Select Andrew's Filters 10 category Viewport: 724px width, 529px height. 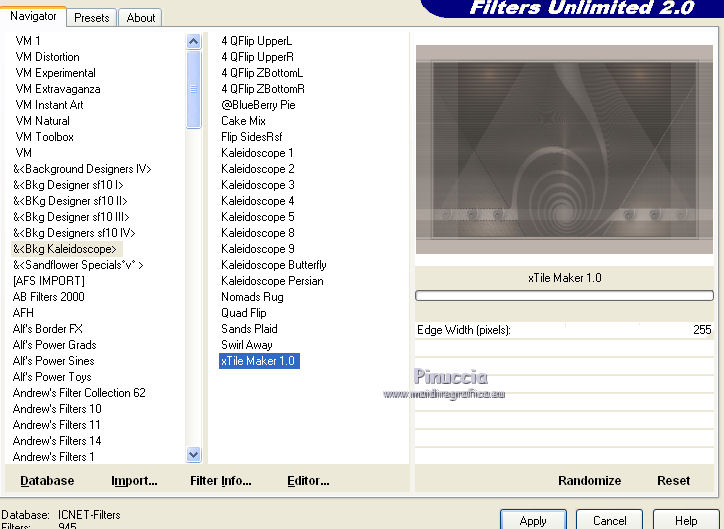[x=57, y=409]
